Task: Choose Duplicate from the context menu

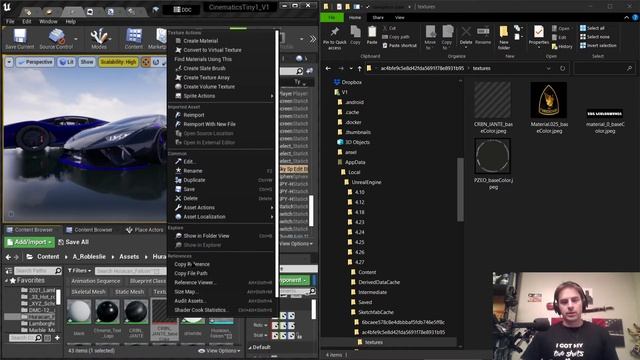Action: tap(194, 180)
